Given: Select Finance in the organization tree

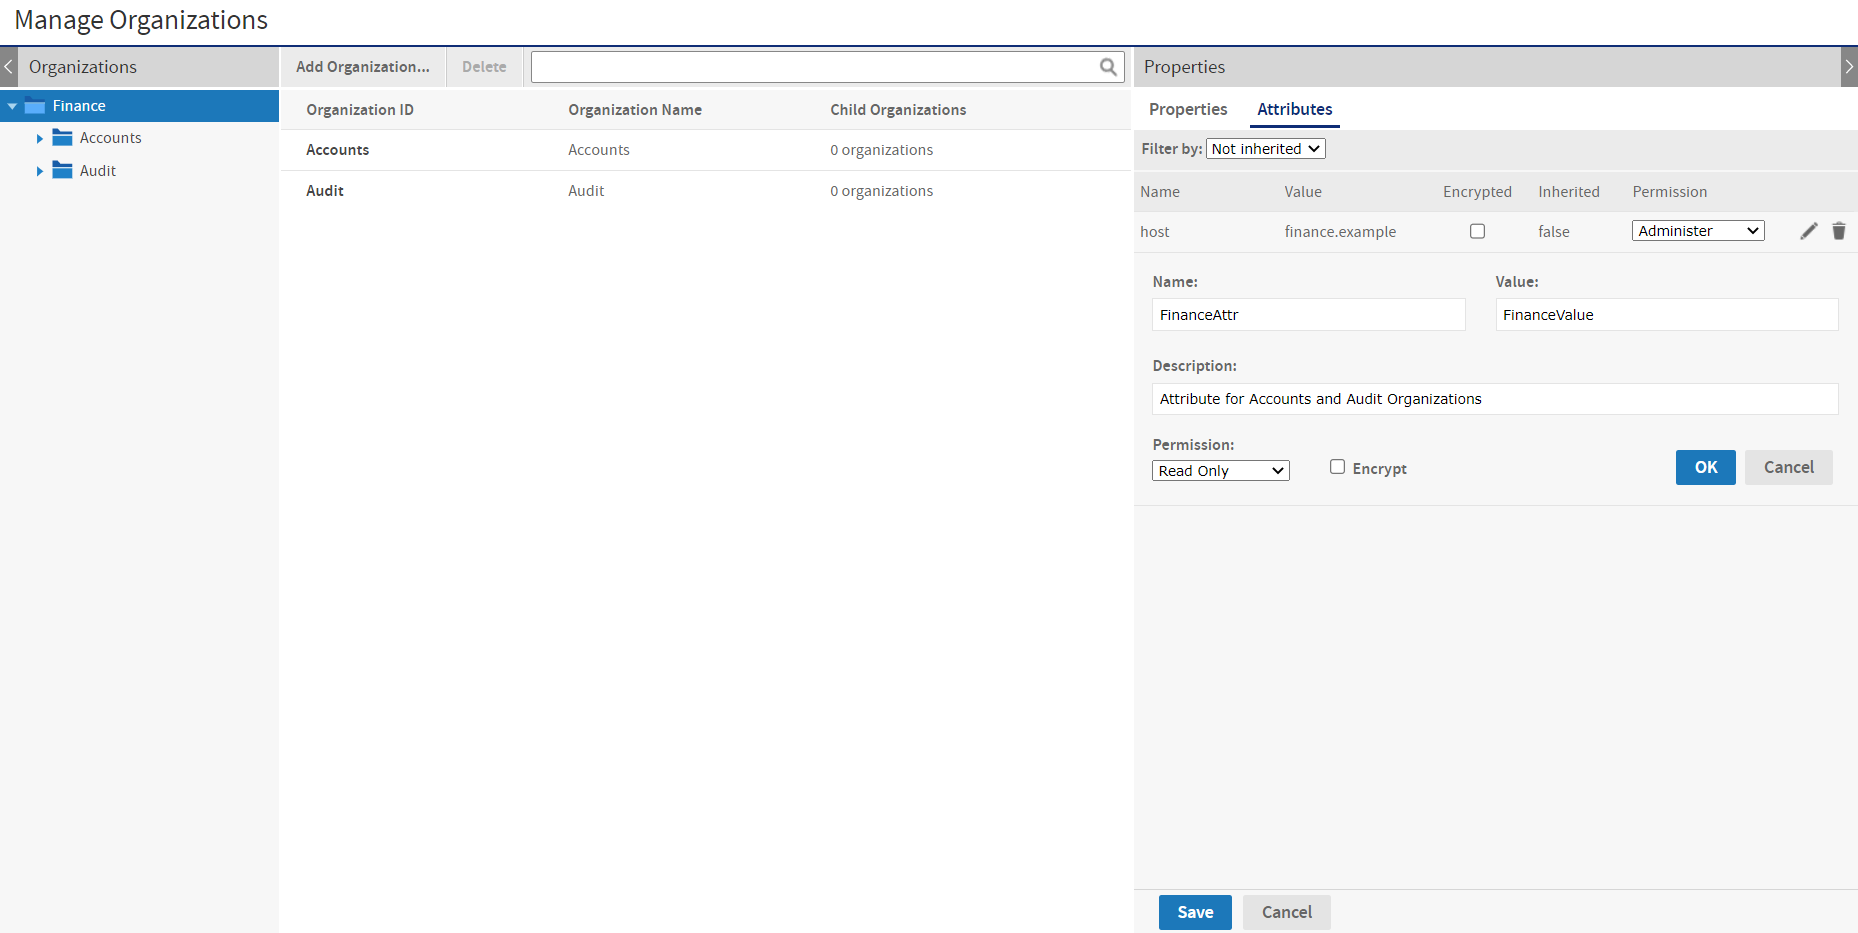Looking at the screenshot, I should tap(79, 106).
